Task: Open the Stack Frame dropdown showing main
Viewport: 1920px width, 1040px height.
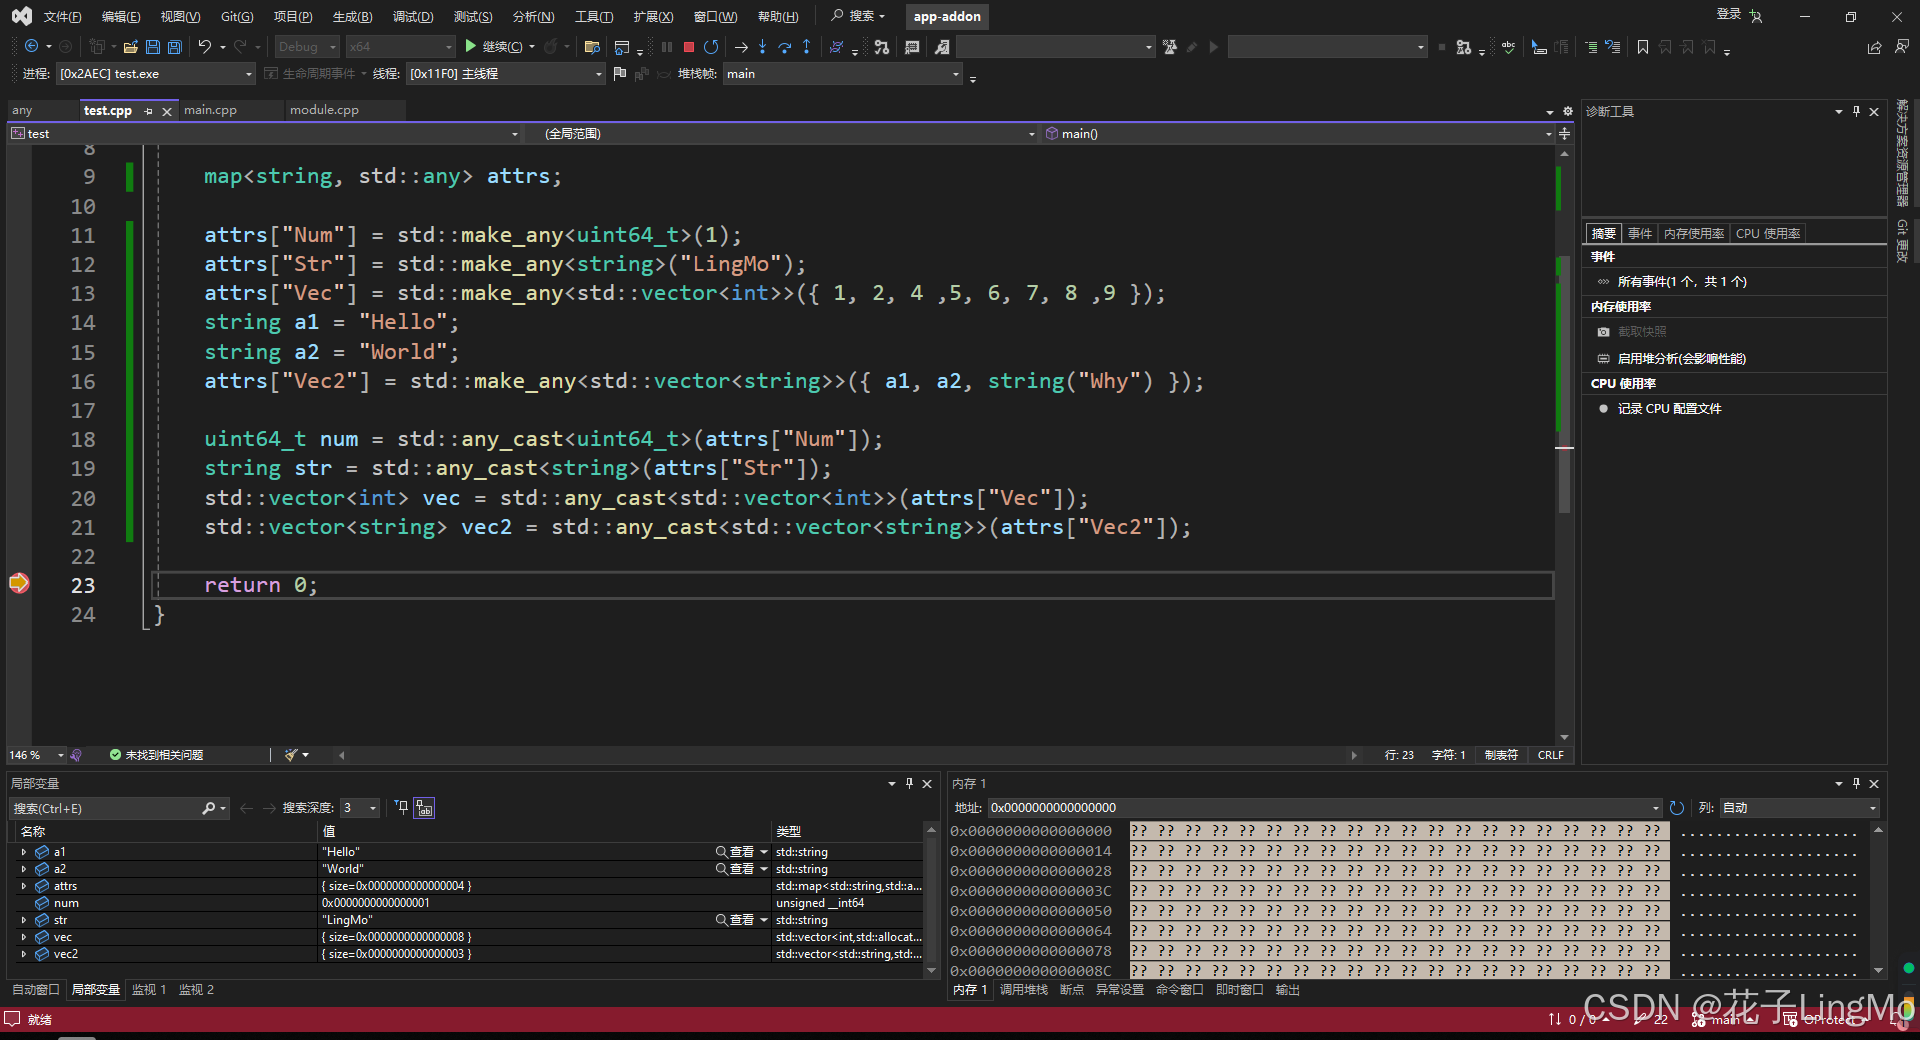Action: [843, 73]
